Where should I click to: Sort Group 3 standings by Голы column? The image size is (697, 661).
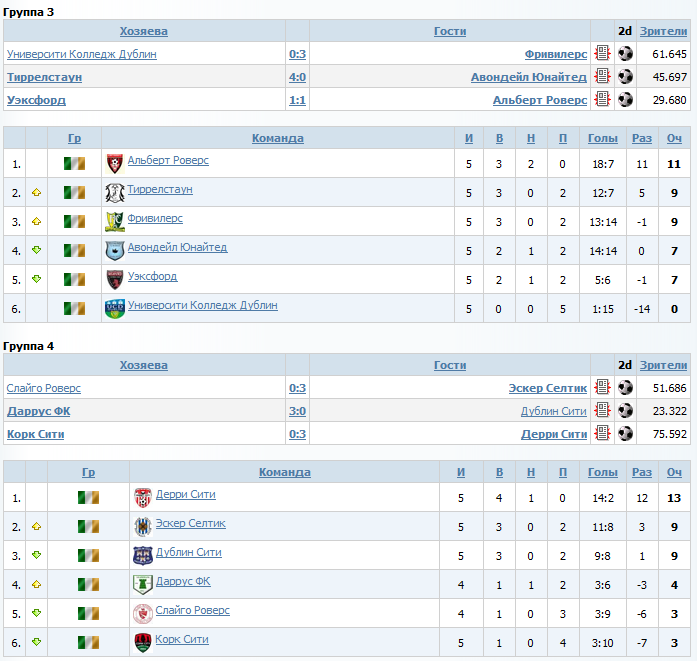(x=603, y=138)
